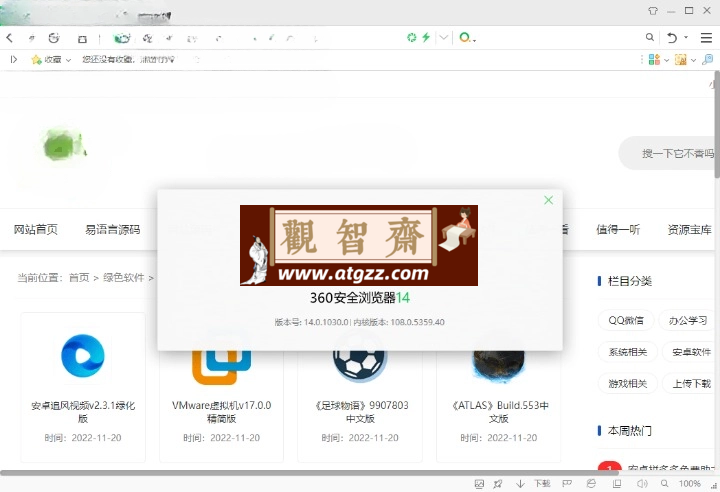
Task: Select the 办公学习 category tag
Action: pyautogui.click(x=687, y=320)
